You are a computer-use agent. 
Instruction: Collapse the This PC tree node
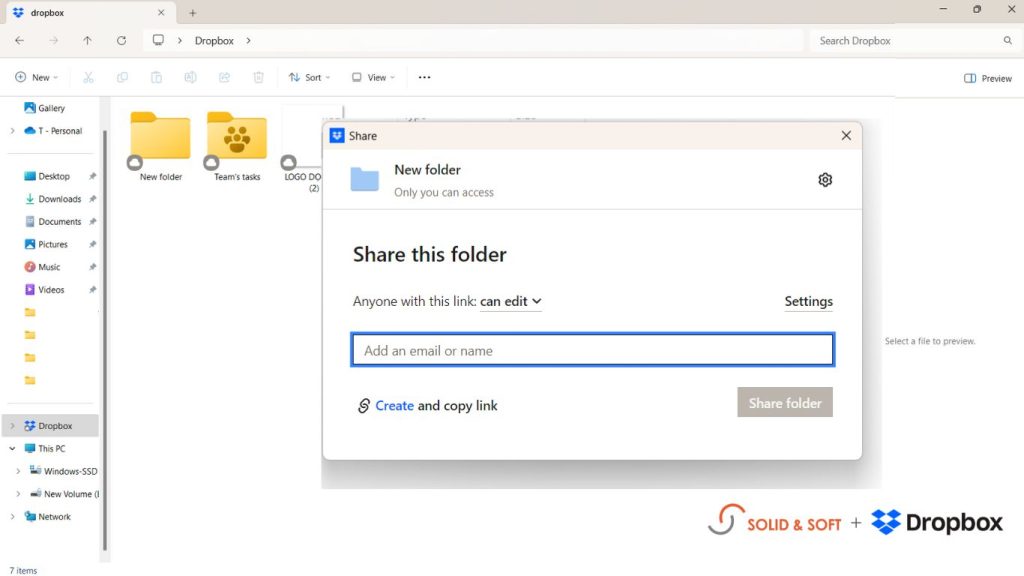[x=12, y=449]
